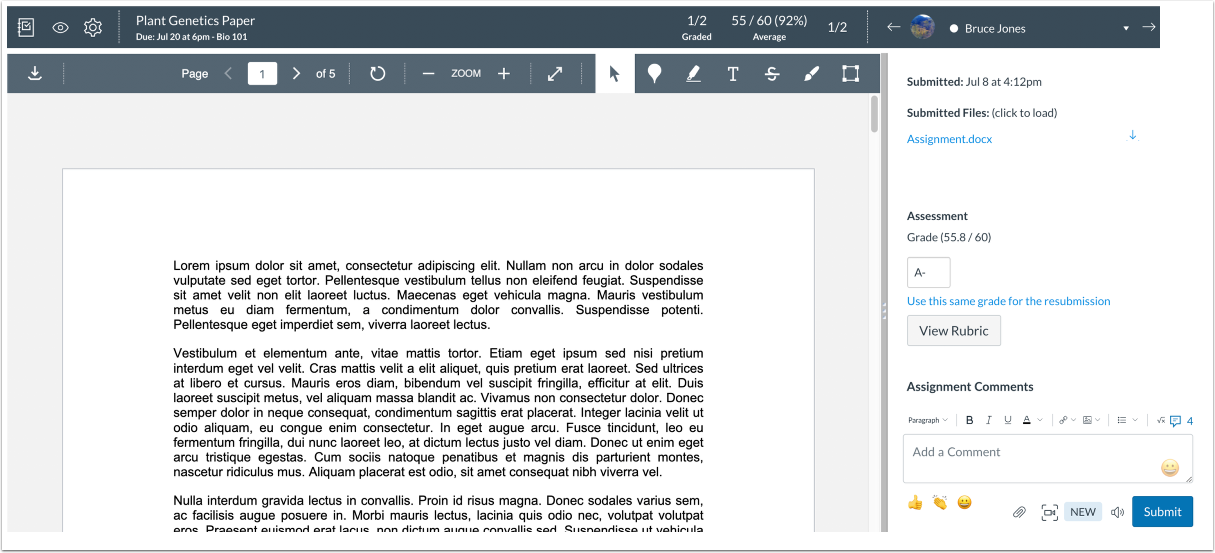Select the free text annotation tool
1215x553 pixels.
coord(733,74)
